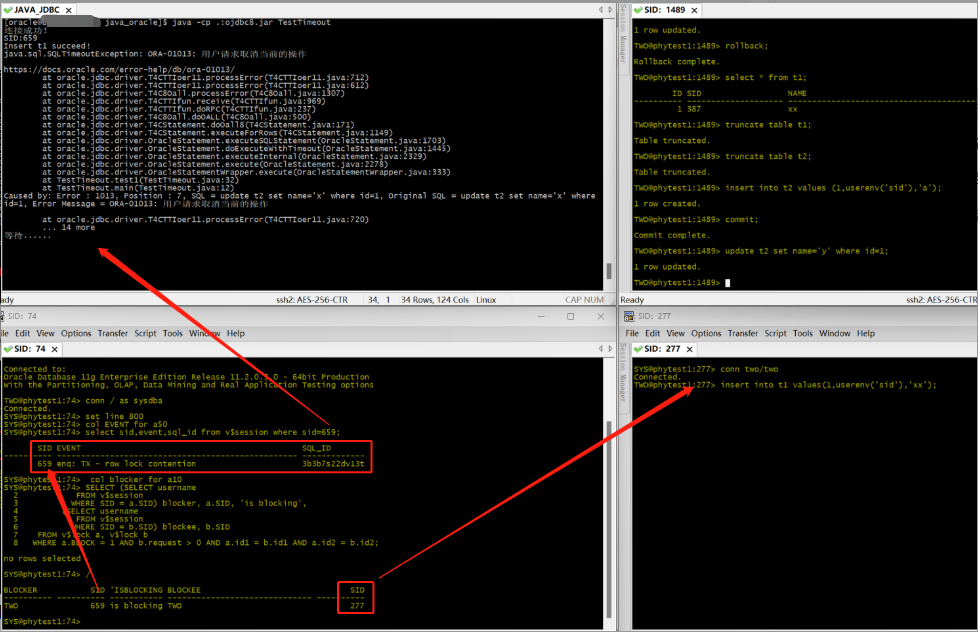Open Help menu in SID: 277 window
This screenshot has height=632, width=978.
click(866, 333)
